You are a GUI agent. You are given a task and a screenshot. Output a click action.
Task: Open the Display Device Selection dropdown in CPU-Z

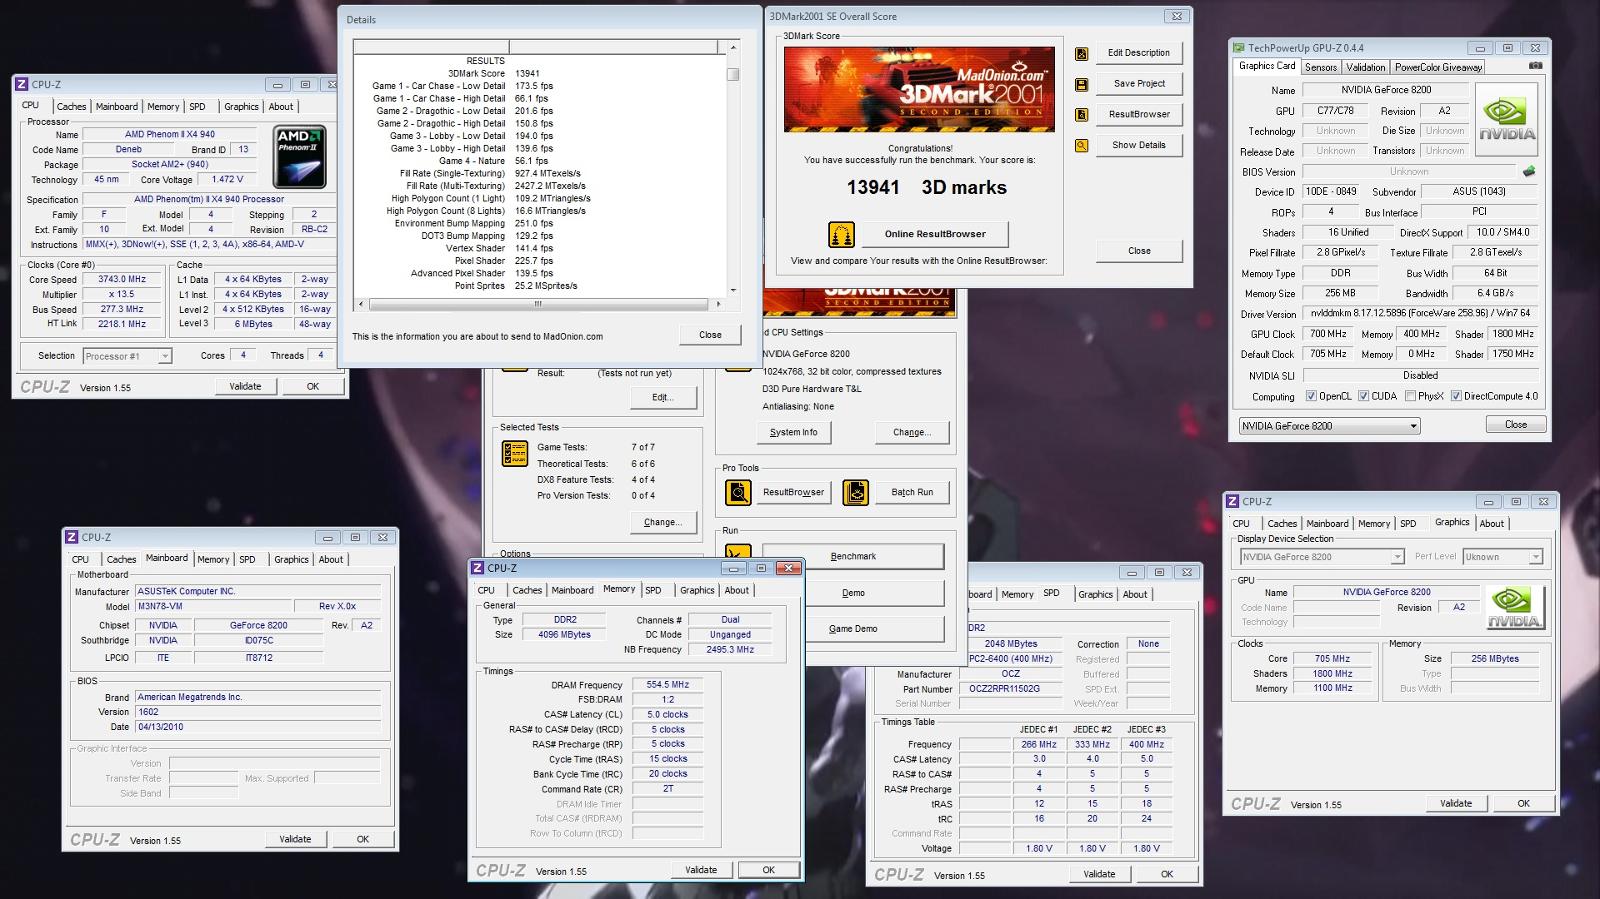point(1322,557)
